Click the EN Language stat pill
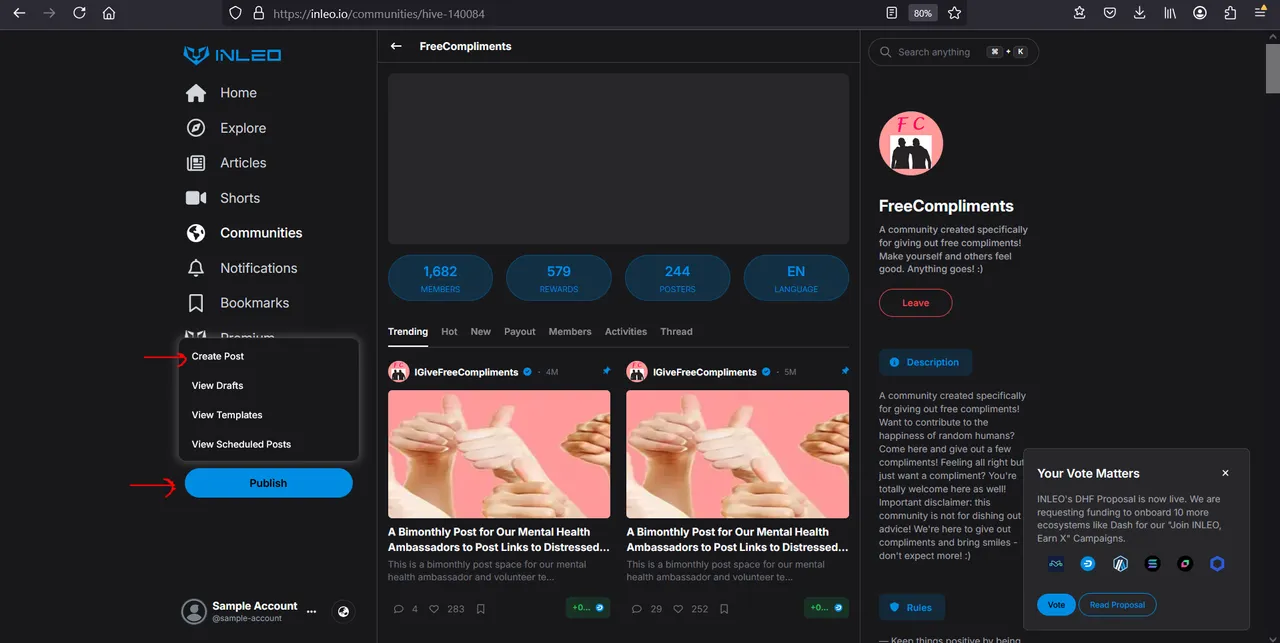The image size is (1280, 643). point(796,278)
